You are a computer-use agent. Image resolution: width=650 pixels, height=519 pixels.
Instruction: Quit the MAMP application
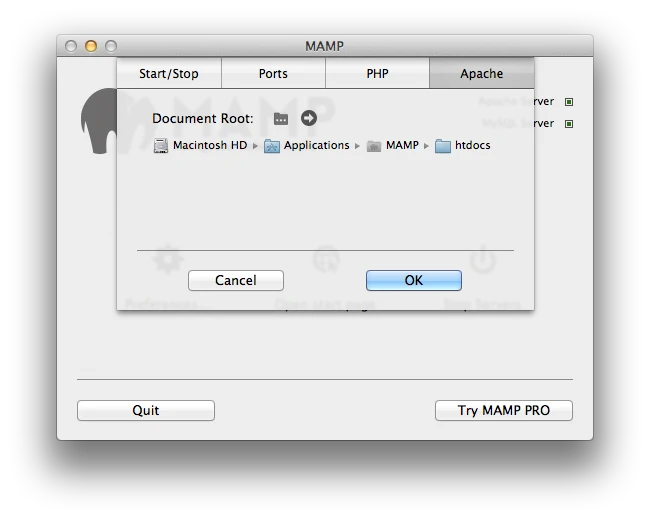[x=146, y=410]
